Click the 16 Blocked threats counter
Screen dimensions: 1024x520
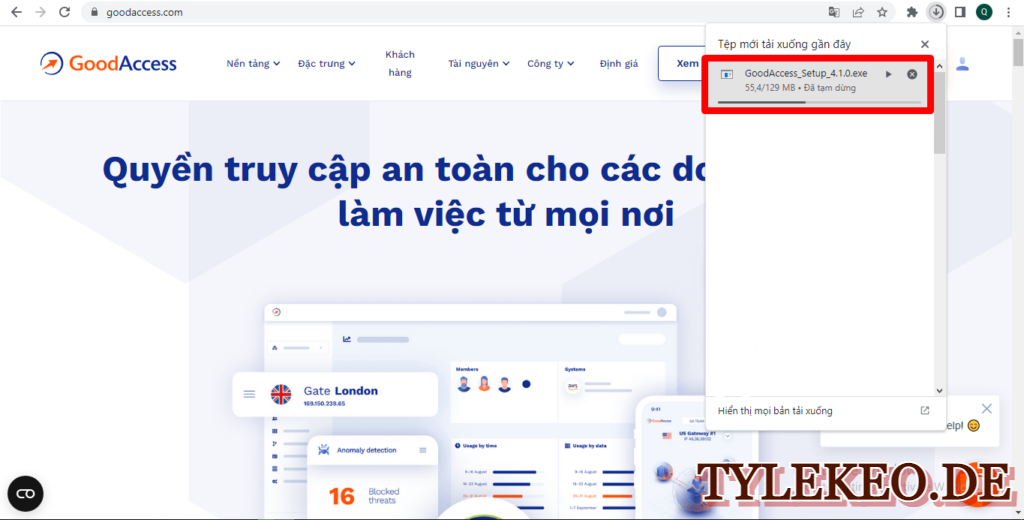[364, 496]
